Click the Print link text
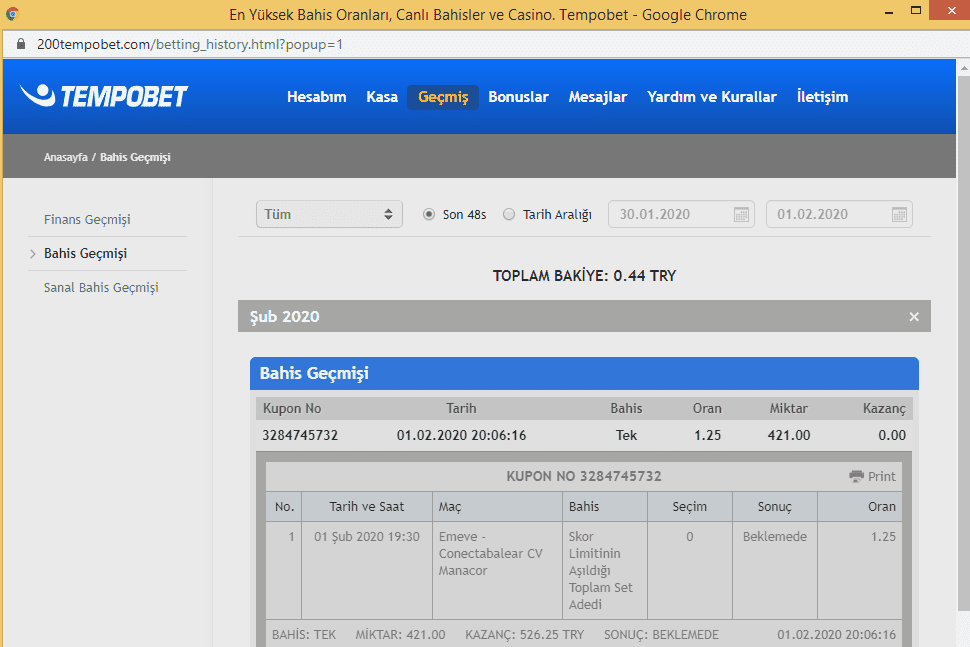 (882, 476)
